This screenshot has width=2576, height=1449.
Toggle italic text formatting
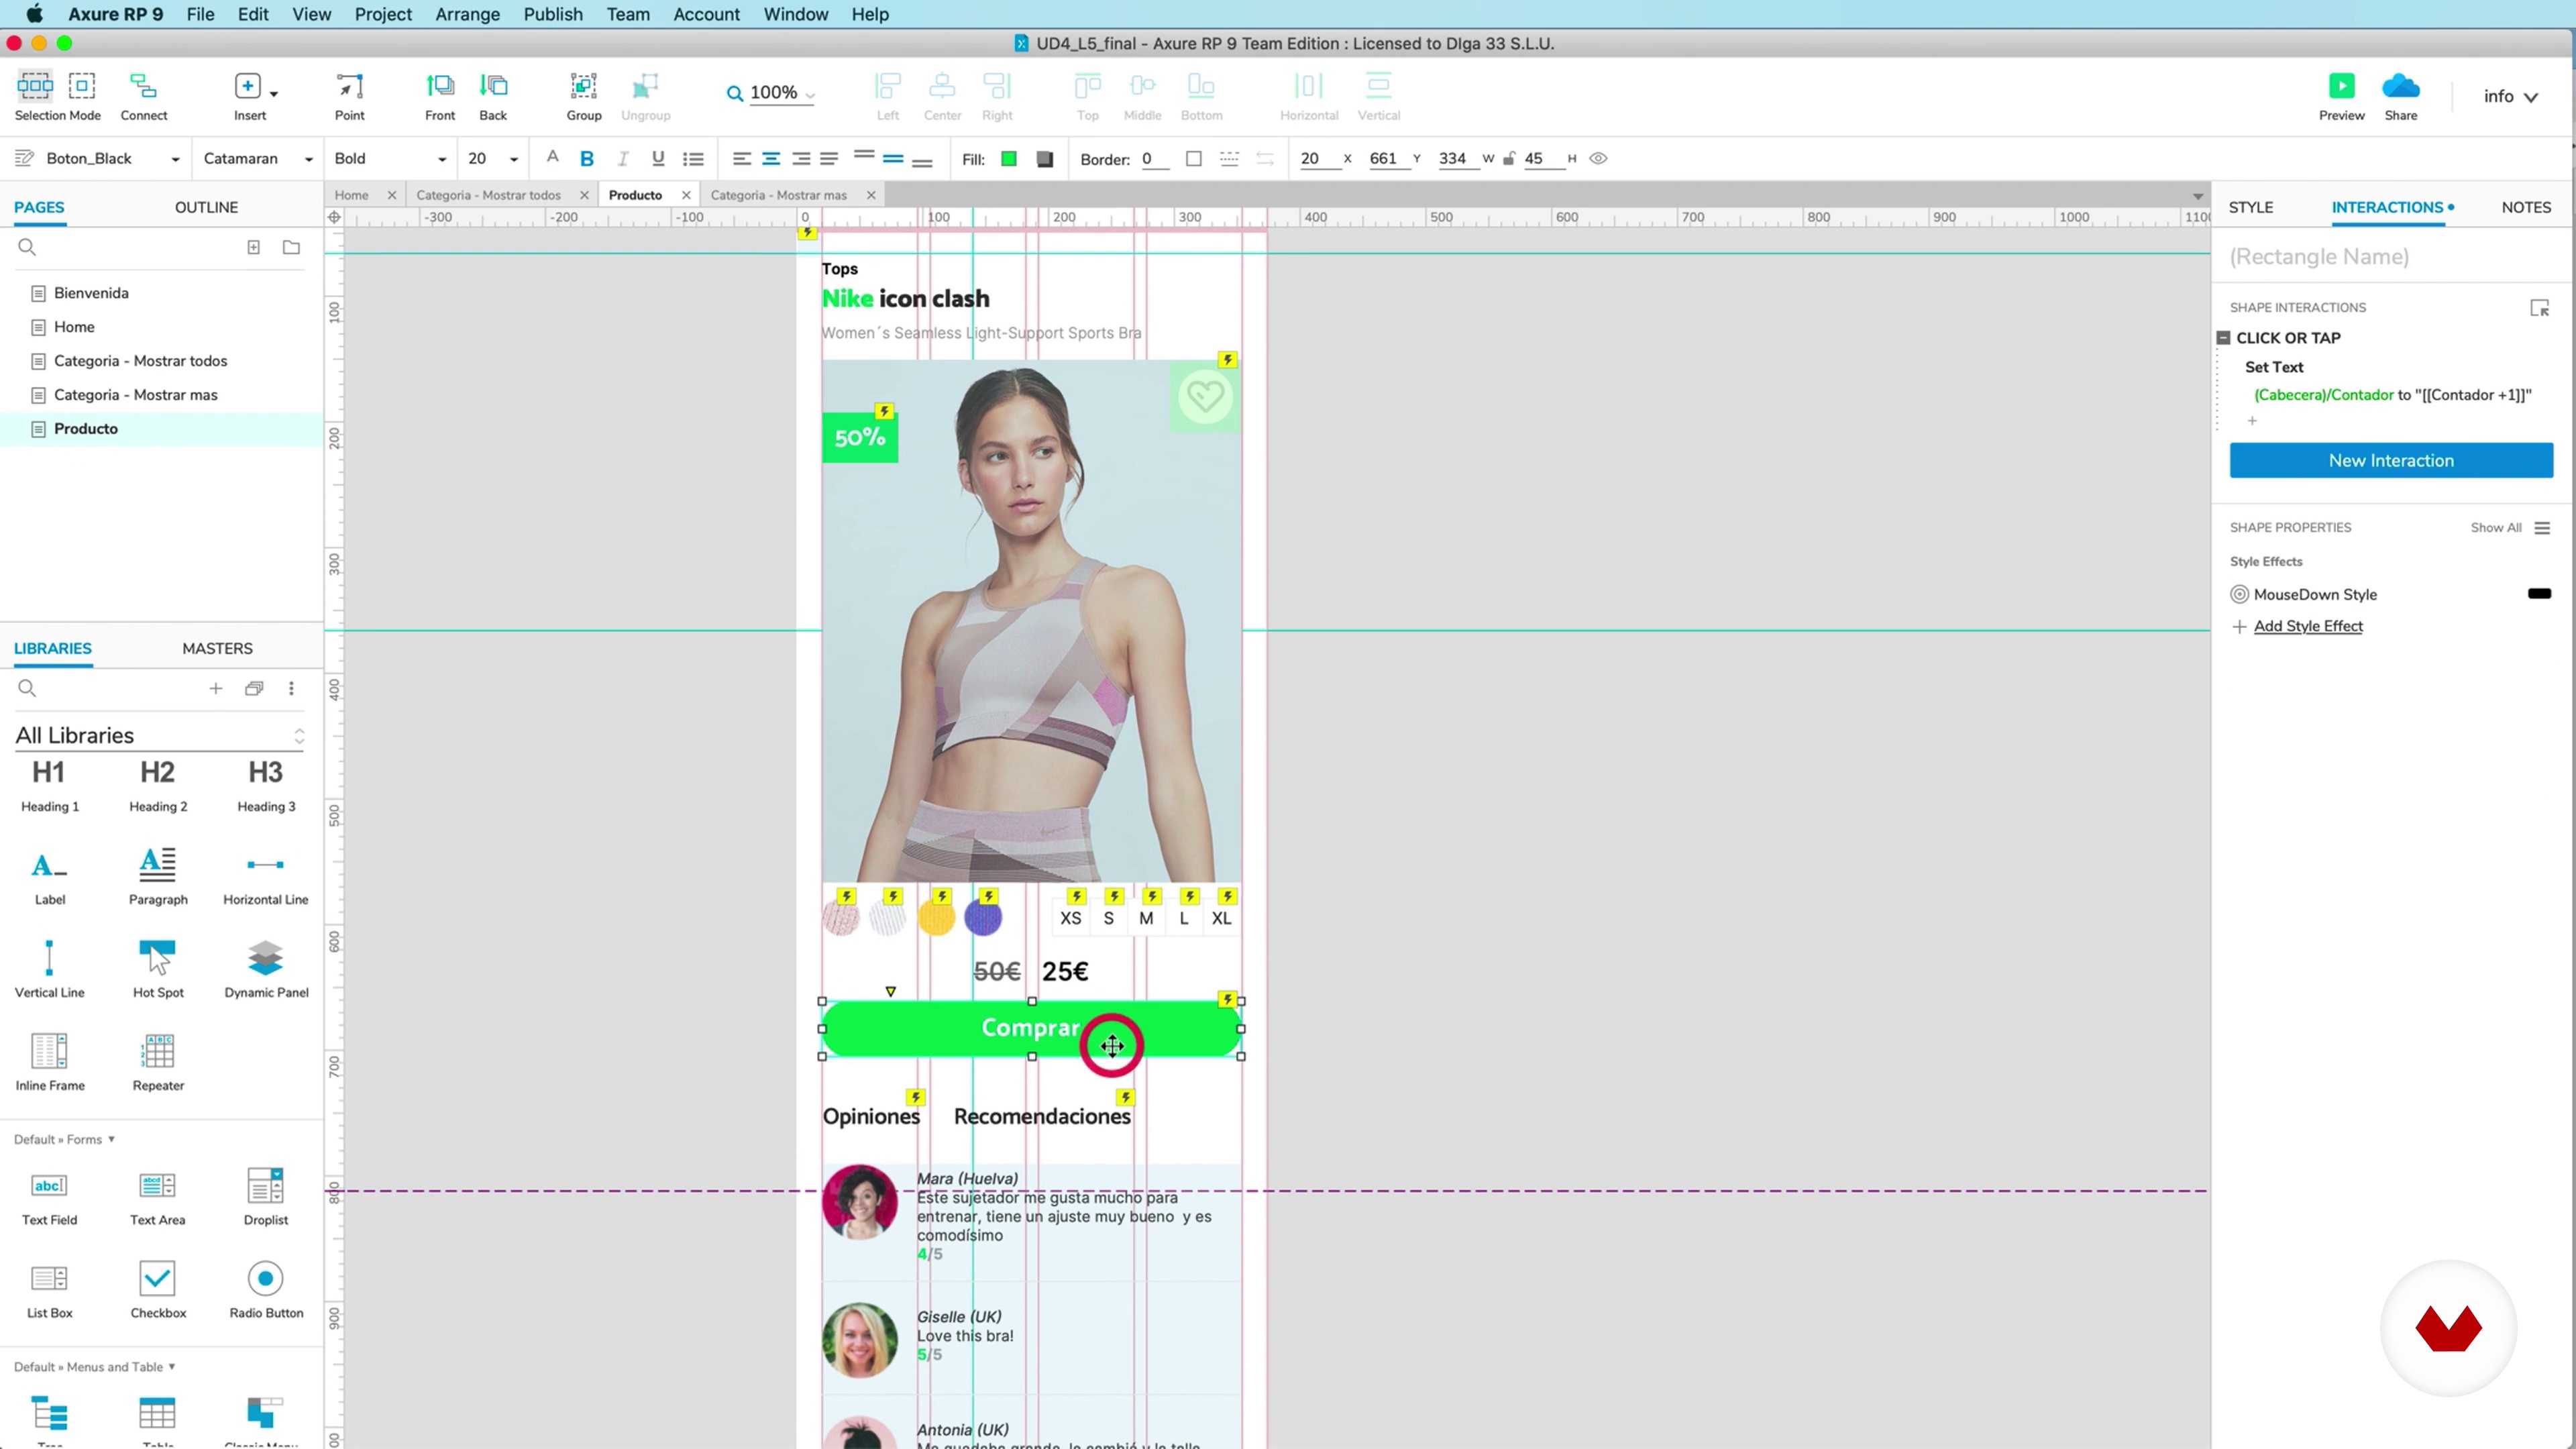623,159
